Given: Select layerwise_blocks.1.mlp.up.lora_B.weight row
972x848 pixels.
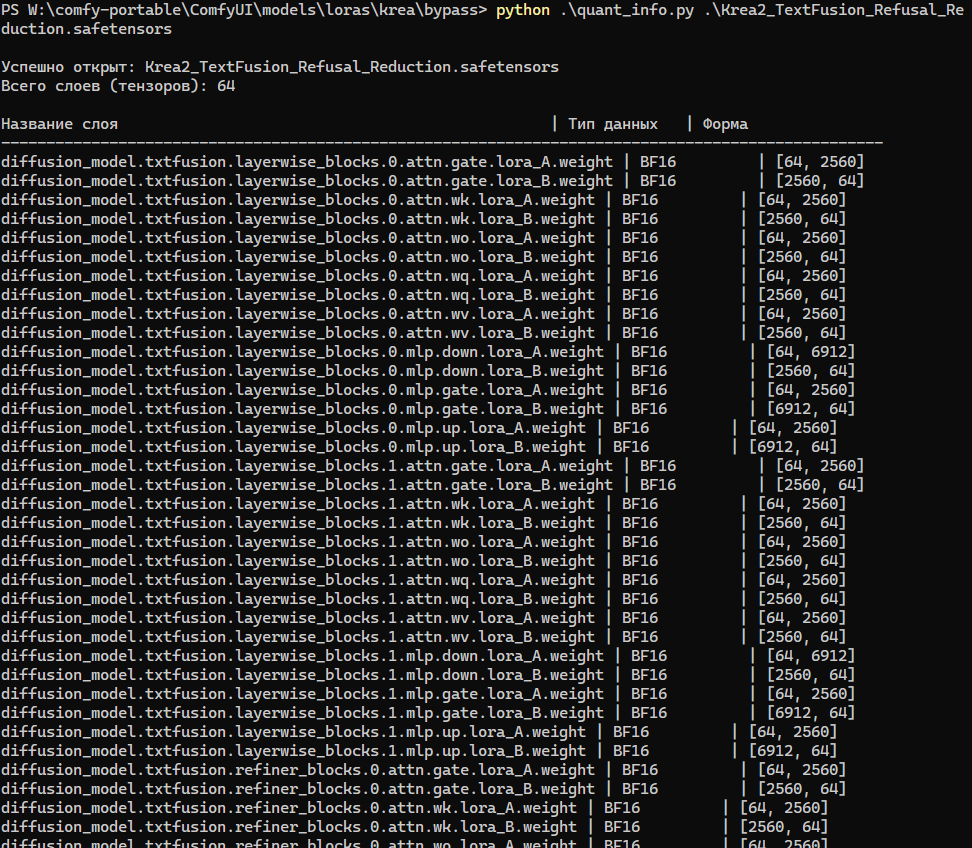Looking at the screenshot, I should (419, 751).
